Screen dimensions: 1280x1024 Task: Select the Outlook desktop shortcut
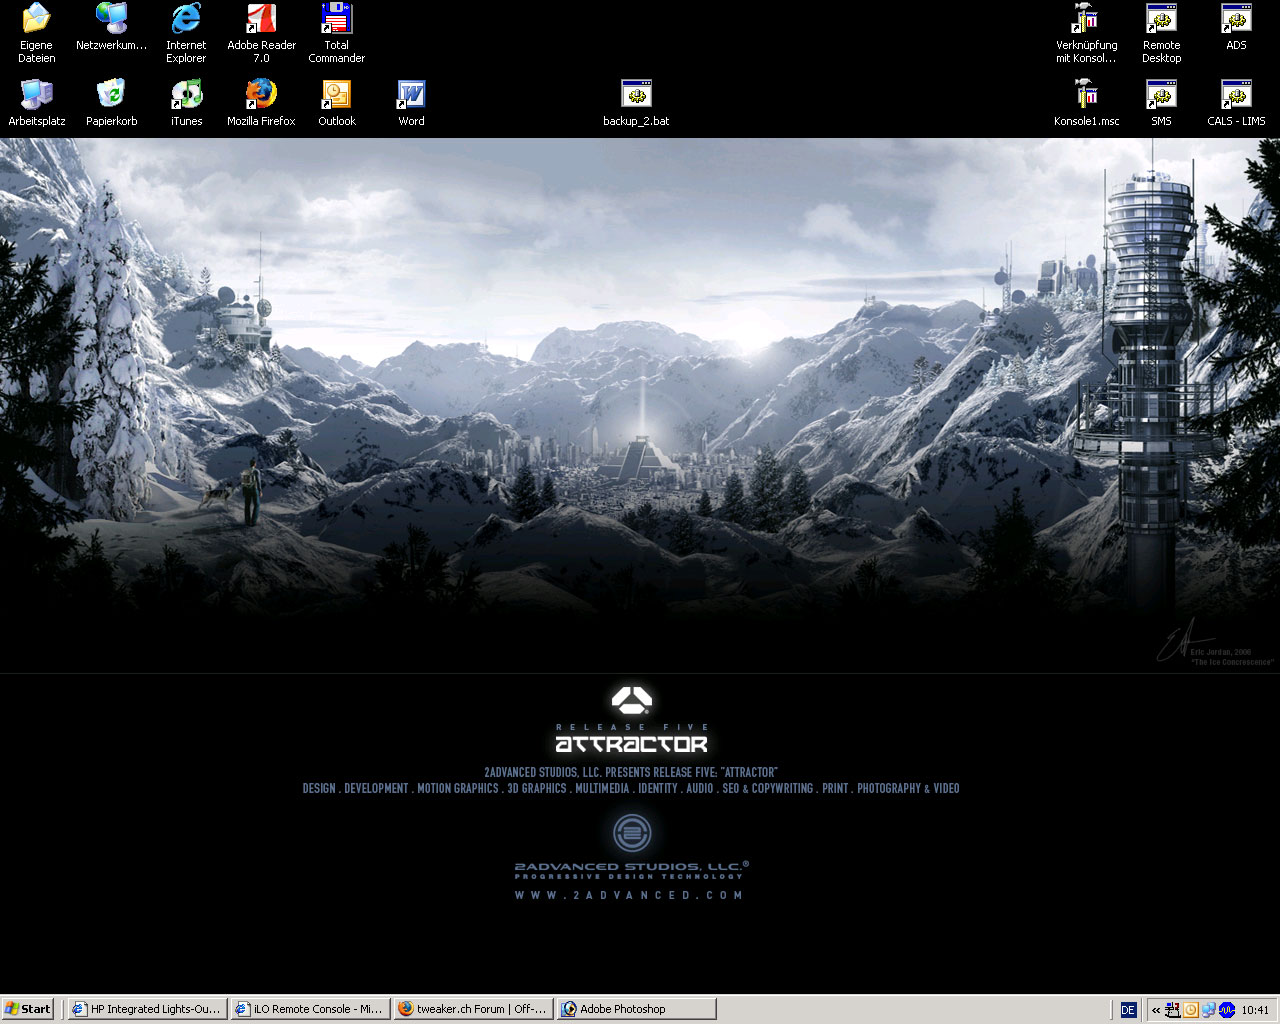click(x=336, y=95)
